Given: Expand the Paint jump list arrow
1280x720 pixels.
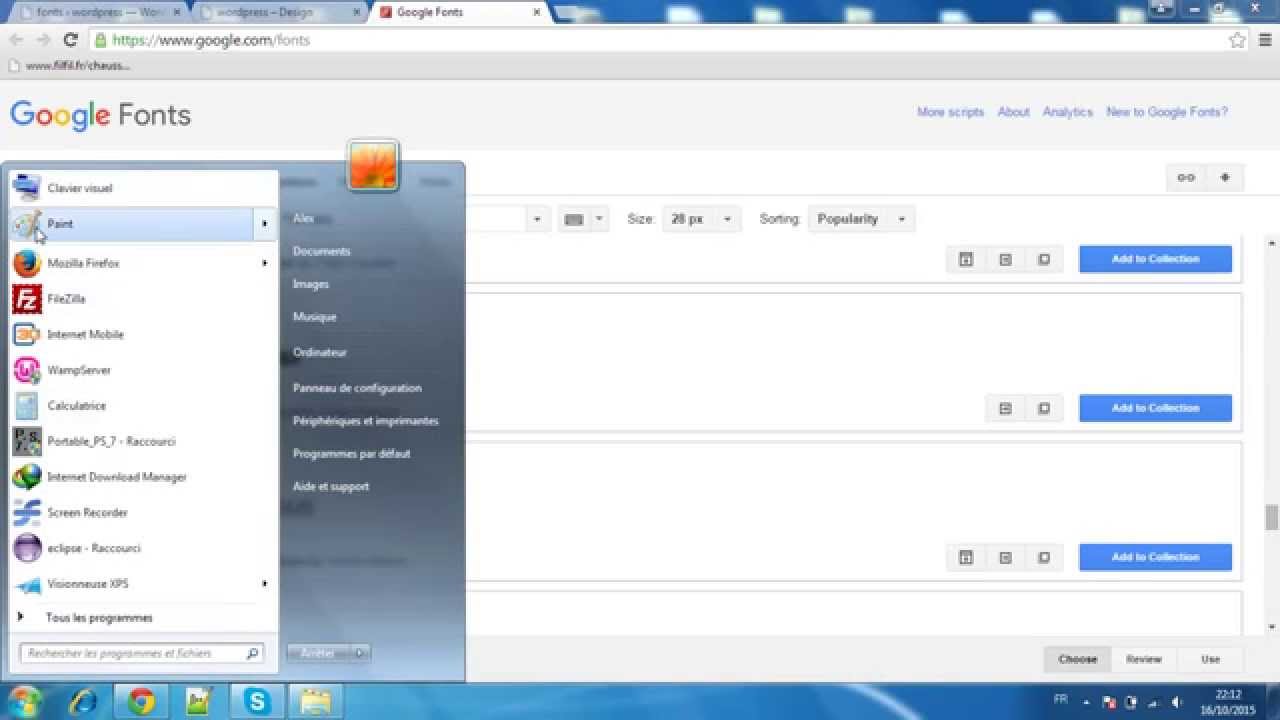Looking at the screenshot, I should (x=265, y=224).
